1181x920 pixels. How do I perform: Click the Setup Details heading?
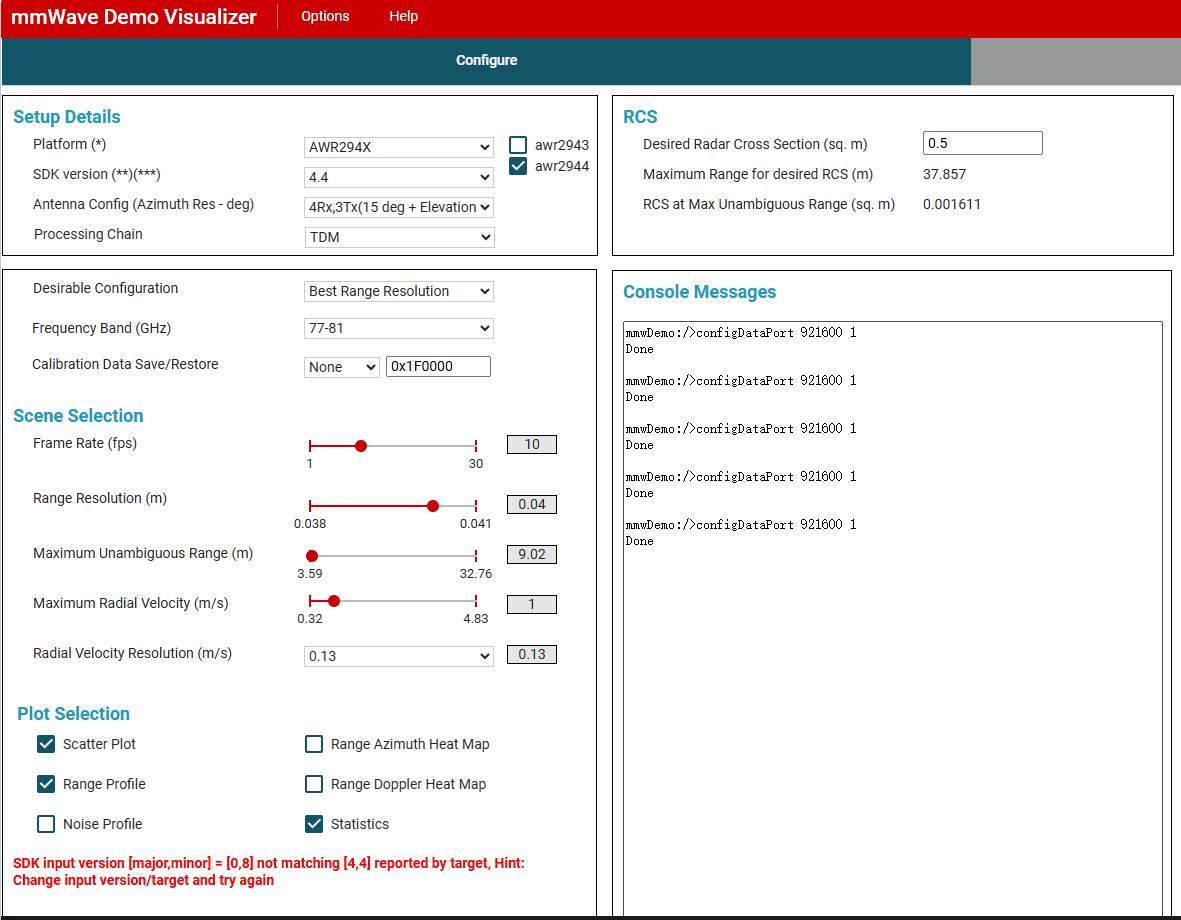pyautogui.click(x=67, y=117)
